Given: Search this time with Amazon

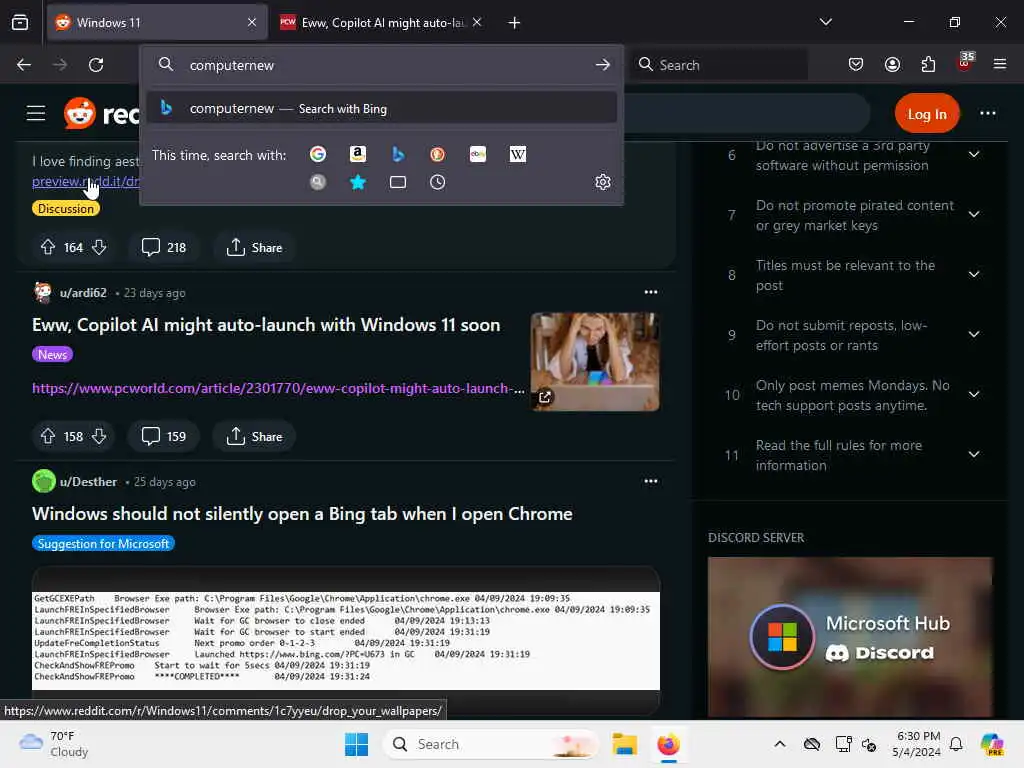Looking at the screenshot, I should [357, 154].
